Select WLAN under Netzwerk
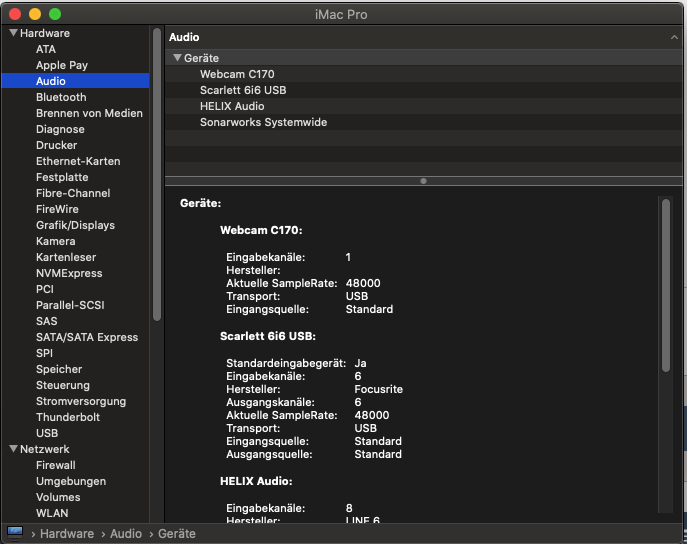The width and height of the screenshot is (687, 544). [52, 513]
